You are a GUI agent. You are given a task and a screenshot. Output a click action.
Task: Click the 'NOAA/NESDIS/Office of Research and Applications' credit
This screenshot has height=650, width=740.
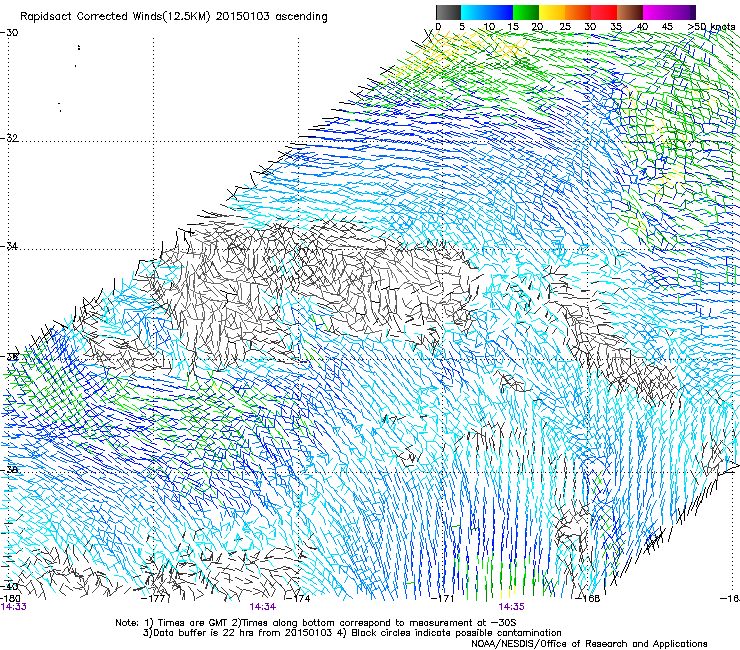coord(589,644)
